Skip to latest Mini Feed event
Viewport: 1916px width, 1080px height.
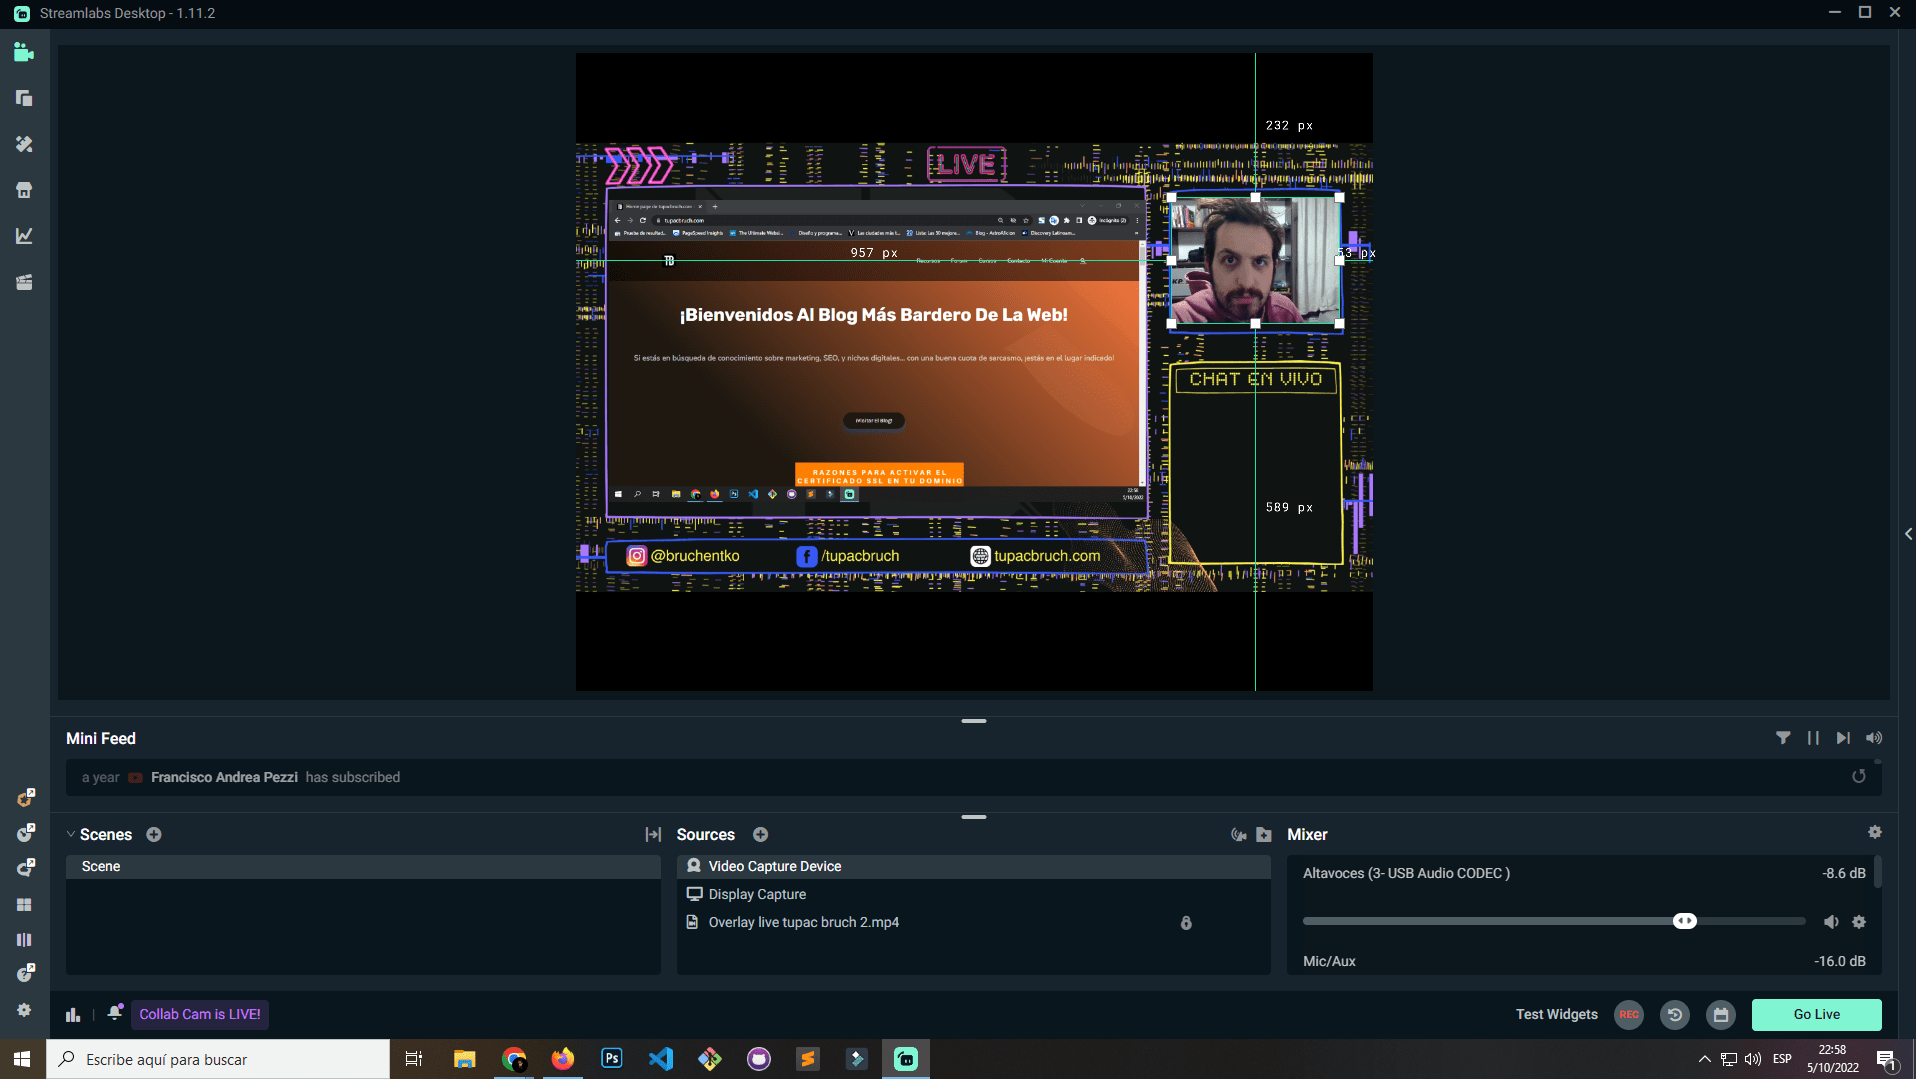point(1845,738)
